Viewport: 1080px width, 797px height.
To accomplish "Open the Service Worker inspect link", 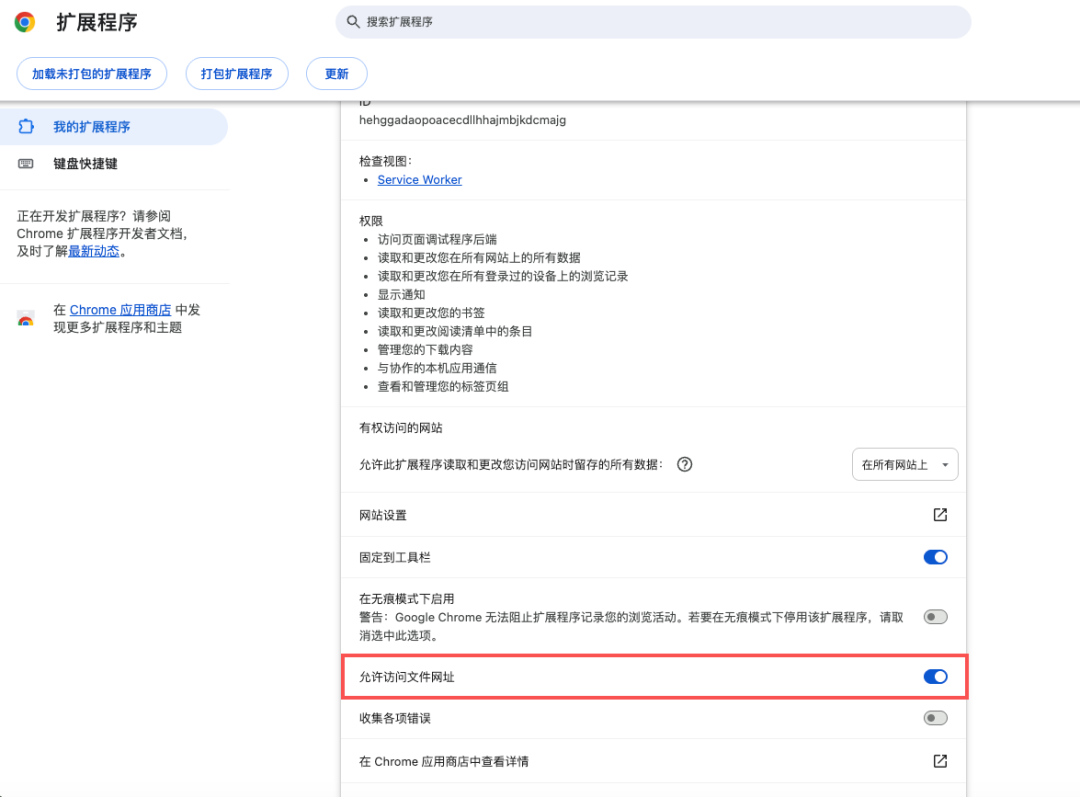I will (x=419, y=180).
